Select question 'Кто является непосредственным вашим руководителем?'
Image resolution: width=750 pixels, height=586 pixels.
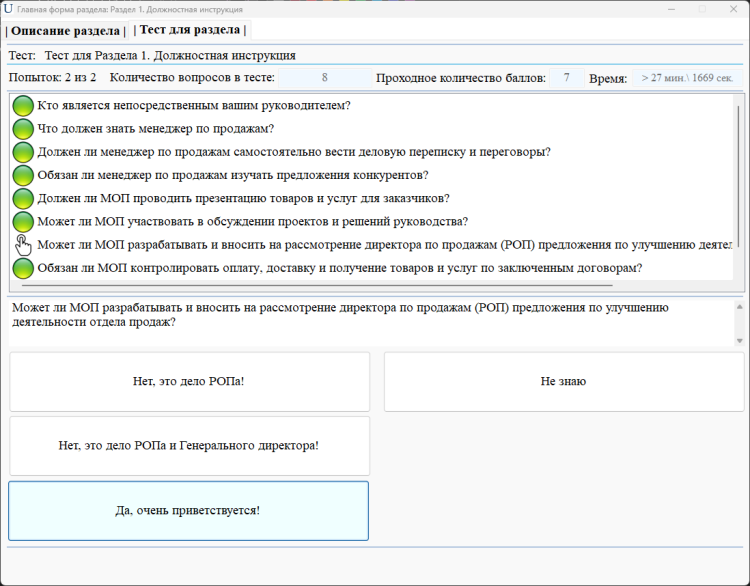pyautogui.click(x=194, y=105)
